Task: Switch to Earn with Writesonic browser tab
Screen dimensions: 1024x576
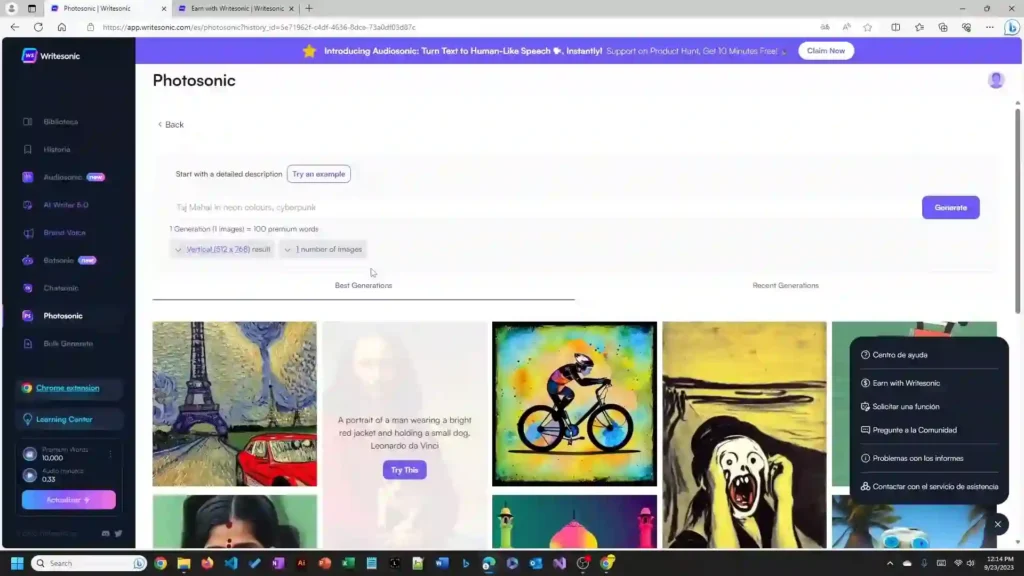Action: [x=236, y=8]
